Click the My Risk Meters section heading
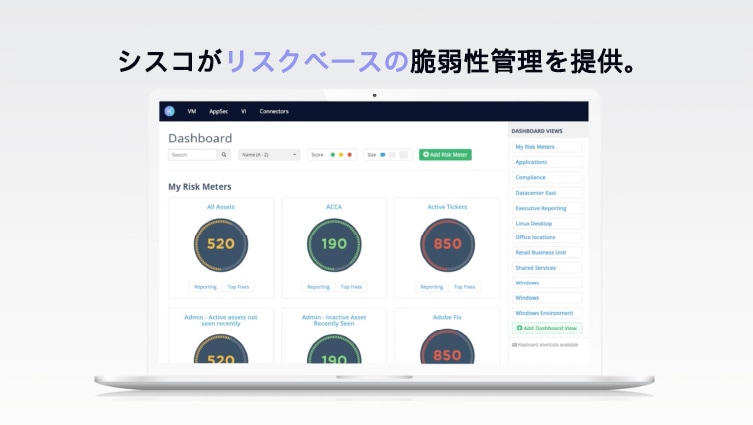The height and width of the screenshot is (425, 753). point(200,187)
